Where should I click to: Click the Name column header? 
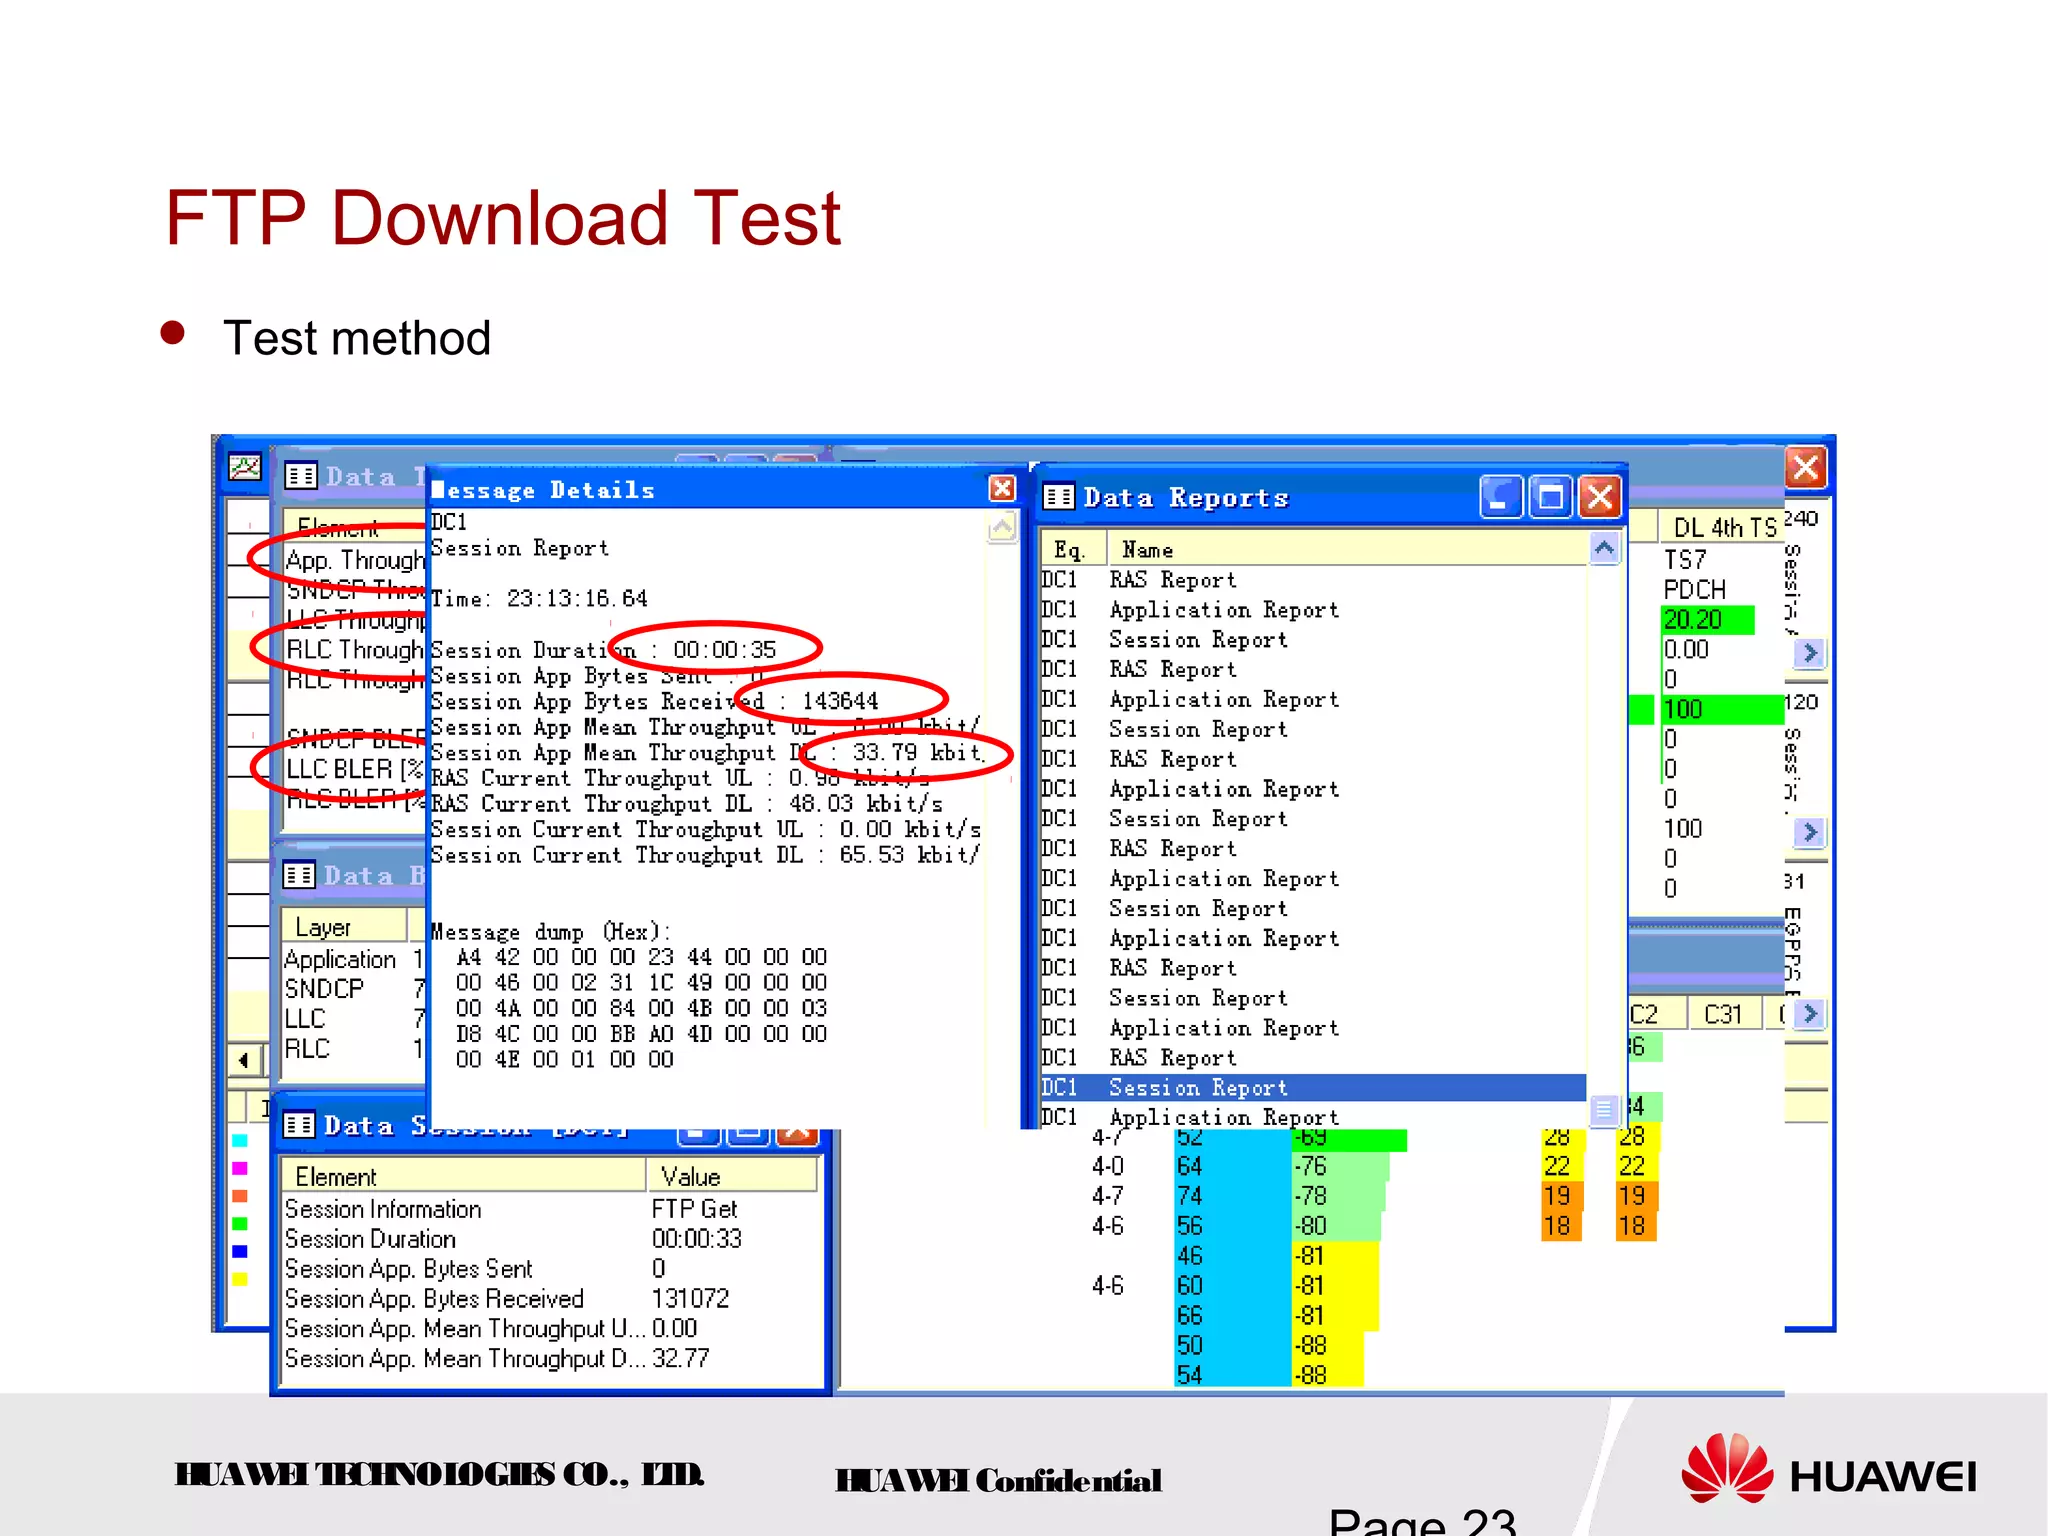(1347, 549)
